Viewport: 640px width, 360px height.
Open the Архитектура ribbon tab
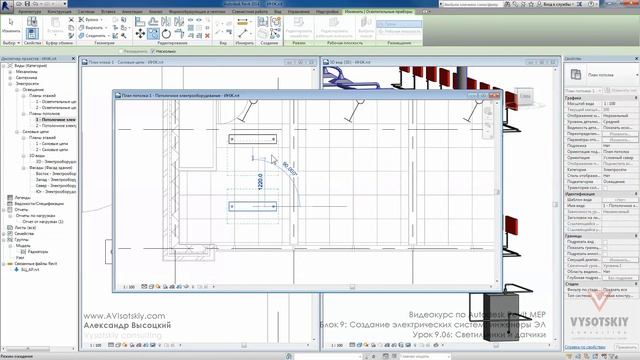point(29,12)
